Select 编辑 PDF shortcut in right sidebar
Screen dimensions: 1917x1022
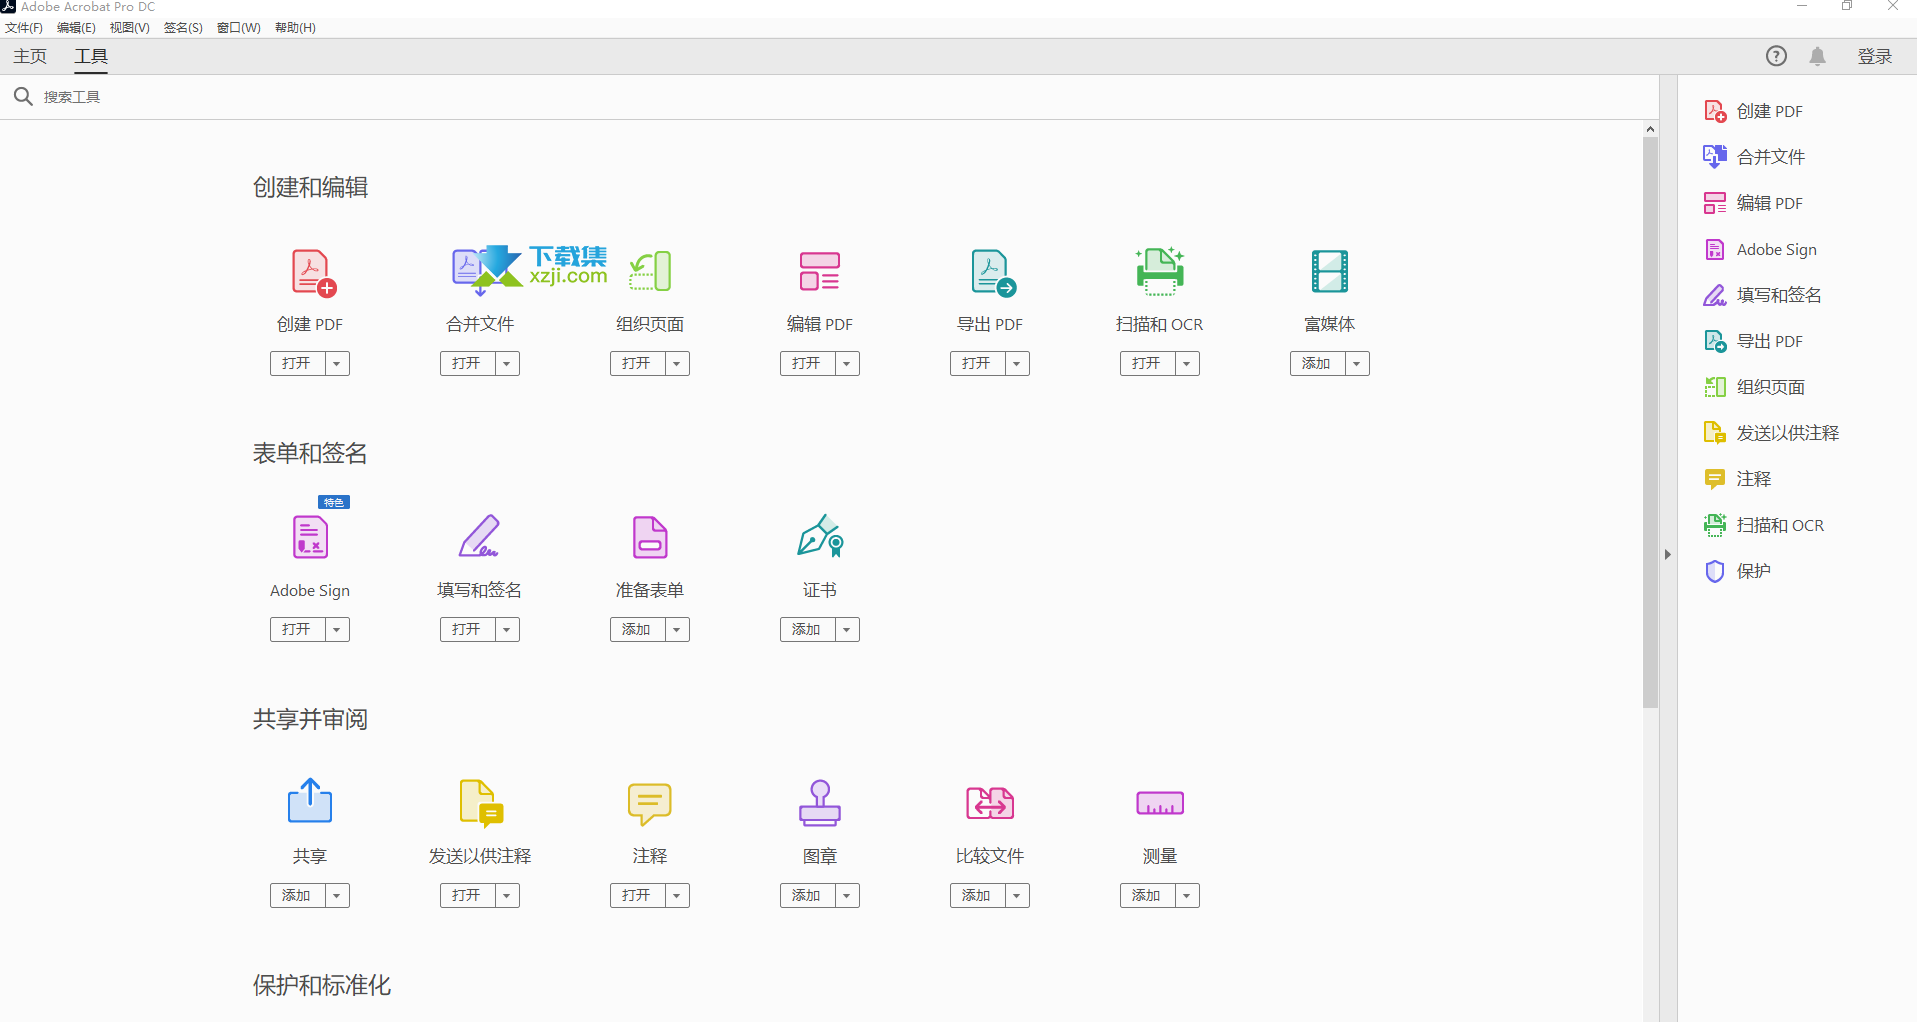1754,203
